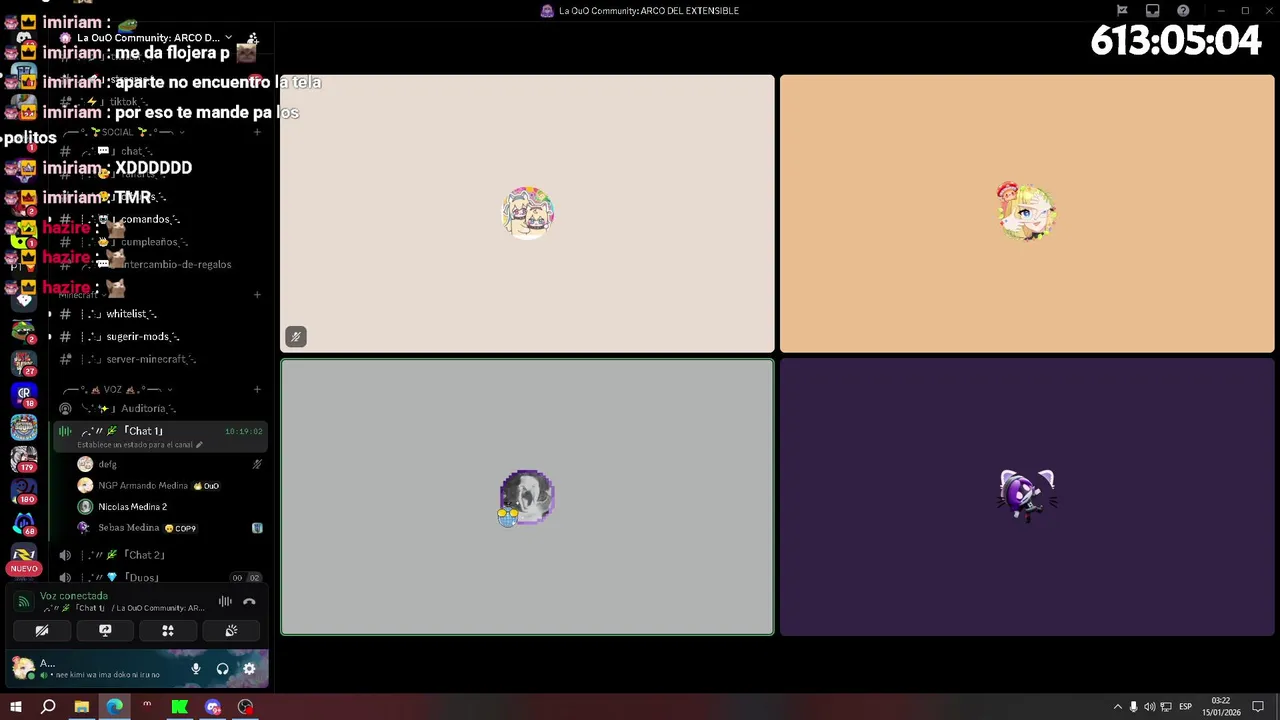
Task: Open the soundboard button
Action: [231, 631]
